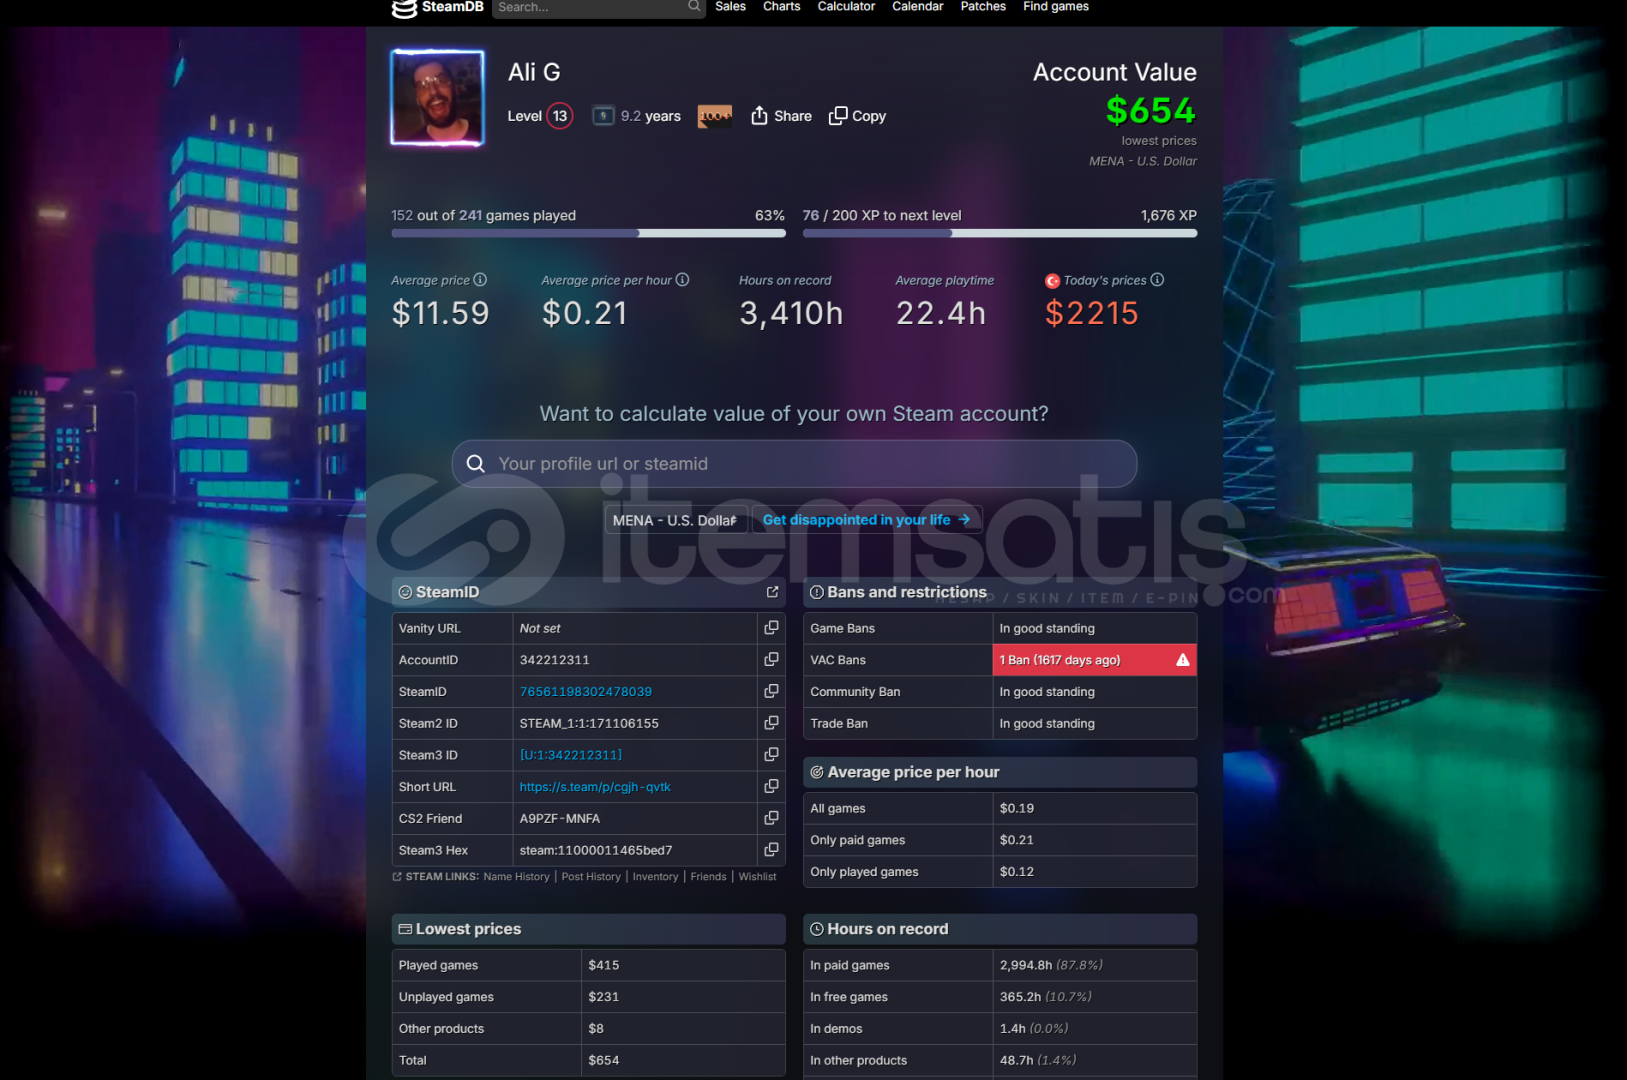Screen dimensions: 1627x1080
Task: Copy the Steam3 ID value
Action: [771, 755]
